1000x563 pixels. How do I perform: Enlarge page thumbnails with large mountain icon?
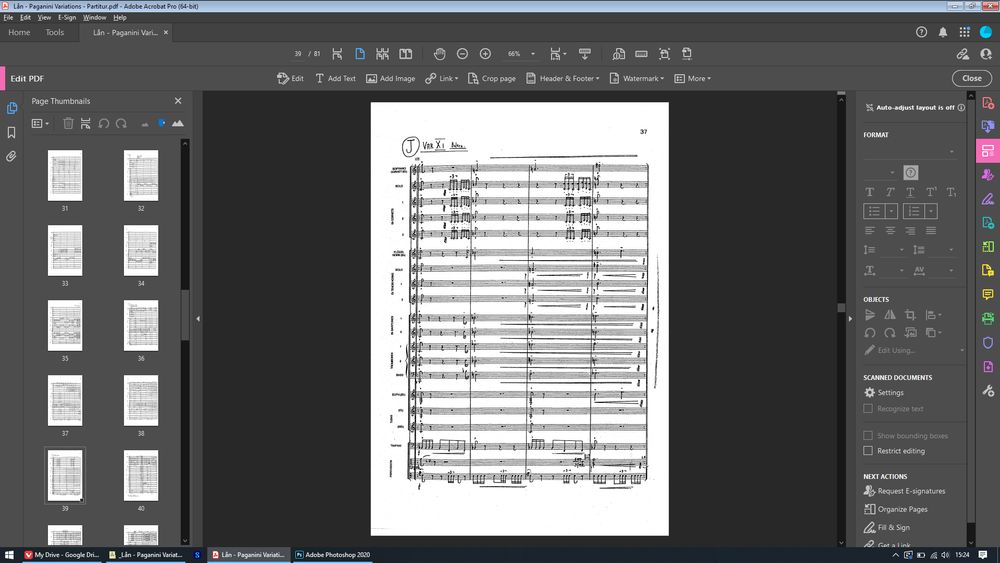coord(178,123)
